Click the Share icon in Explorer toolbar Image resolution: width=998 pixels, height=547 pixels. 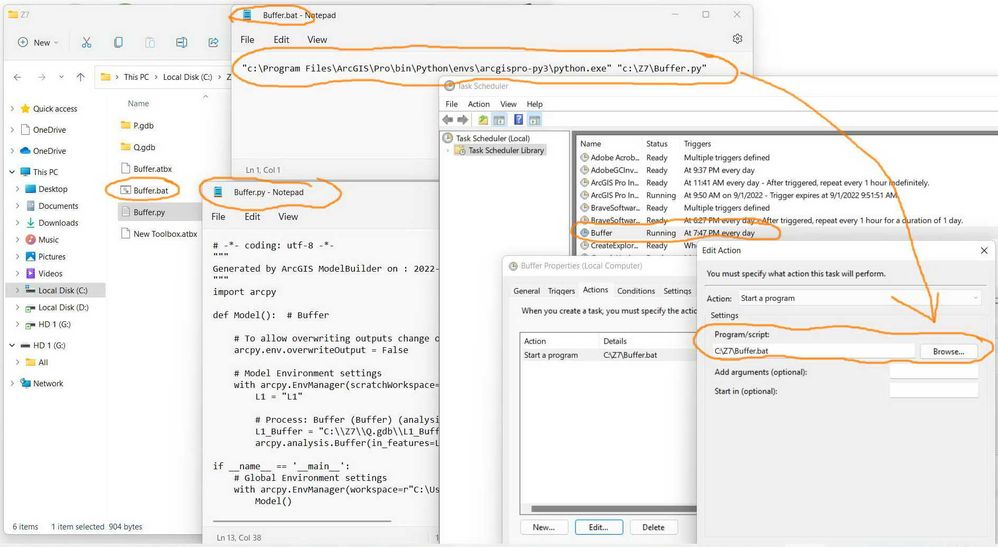[x=213, y=42]
